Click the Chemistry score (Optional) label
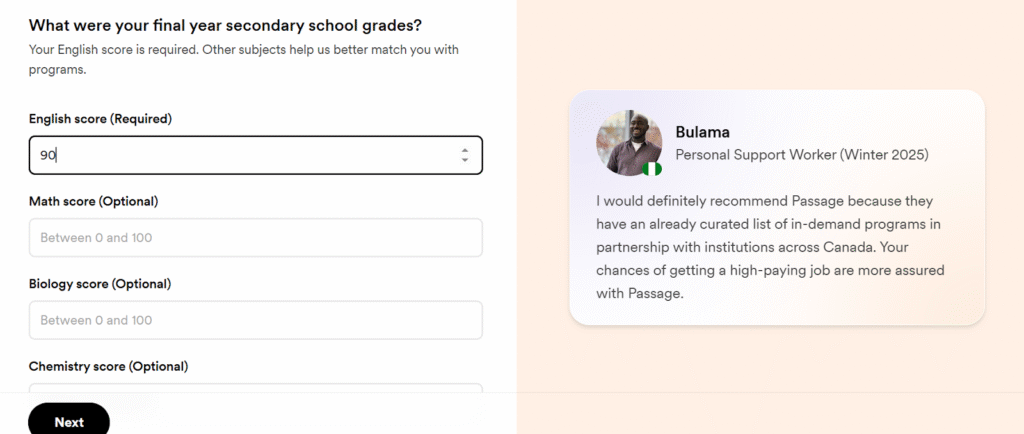Screen dimensions: 1024x434 click(108, 366)
